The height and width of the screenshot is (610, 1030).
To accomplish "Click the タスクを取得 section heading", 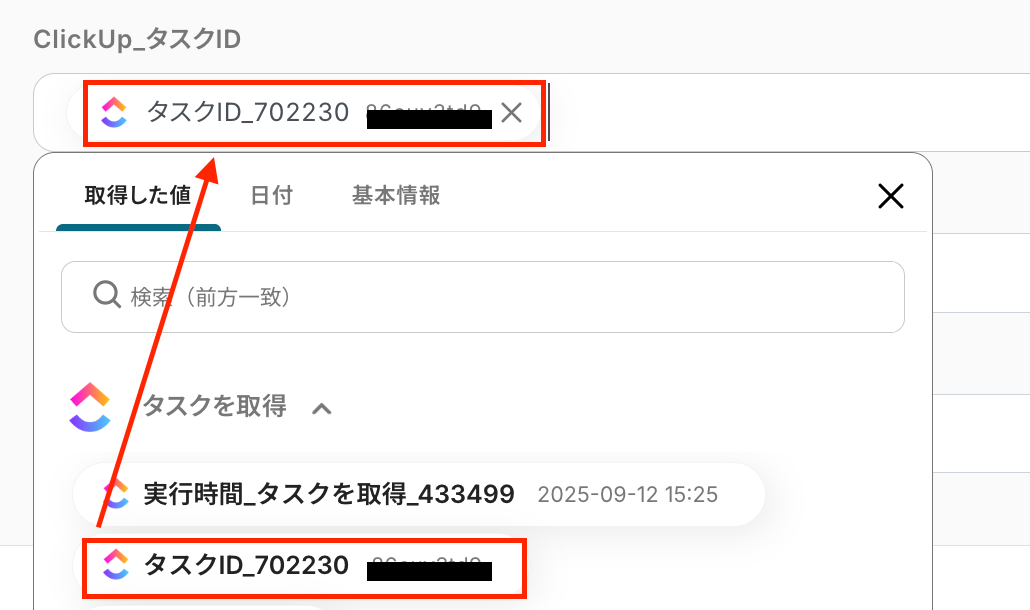I will coord(214,406).
